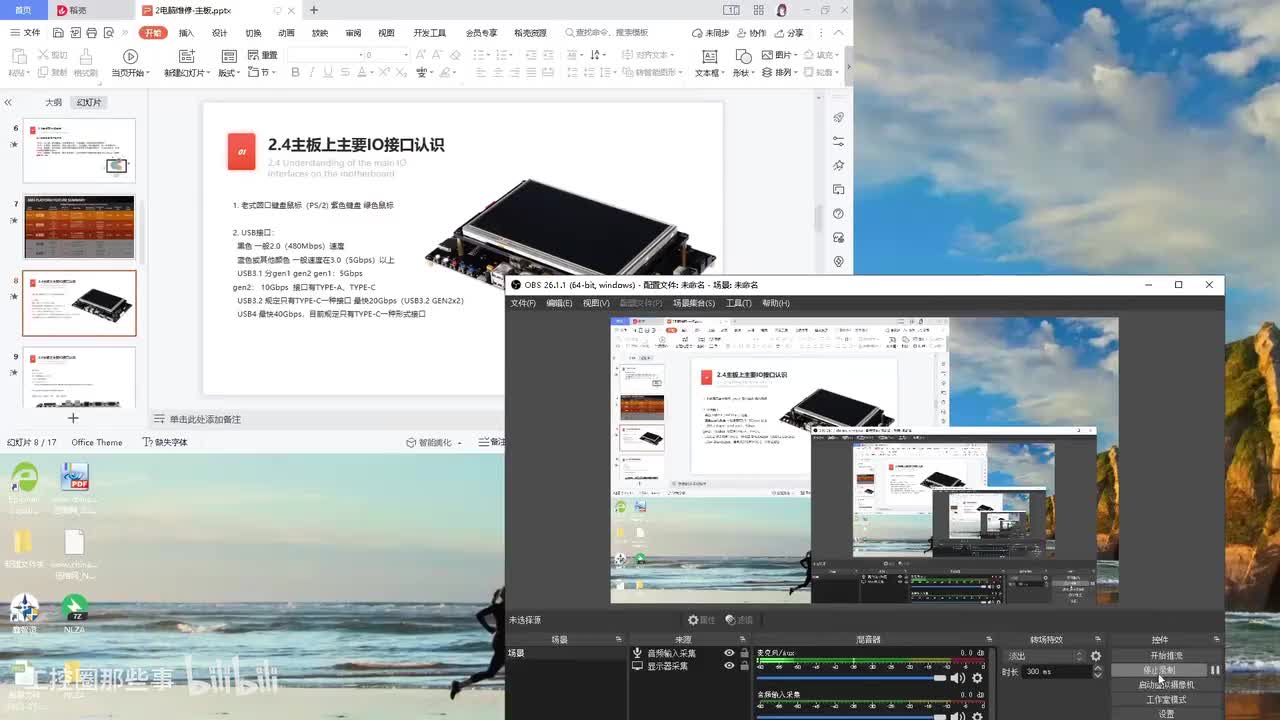
Task: Select slide 7 thumbnail in WPS panel
Action: [x=79, y=227]
